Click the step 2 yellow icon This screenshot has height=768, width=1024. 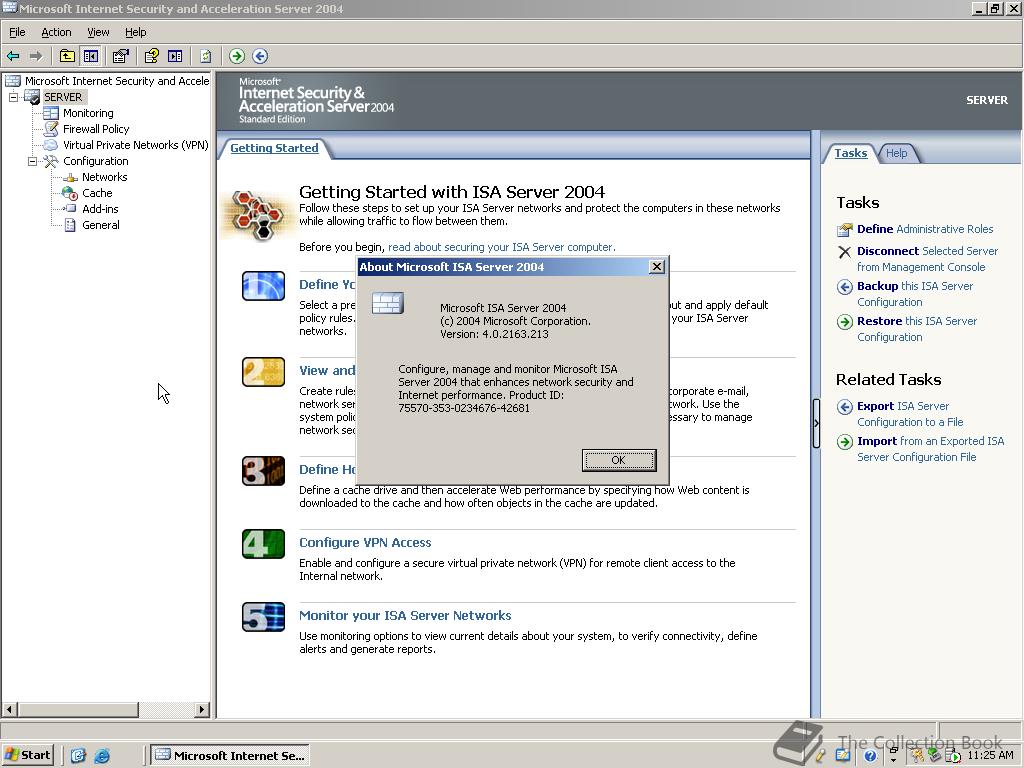coord(263,372)
